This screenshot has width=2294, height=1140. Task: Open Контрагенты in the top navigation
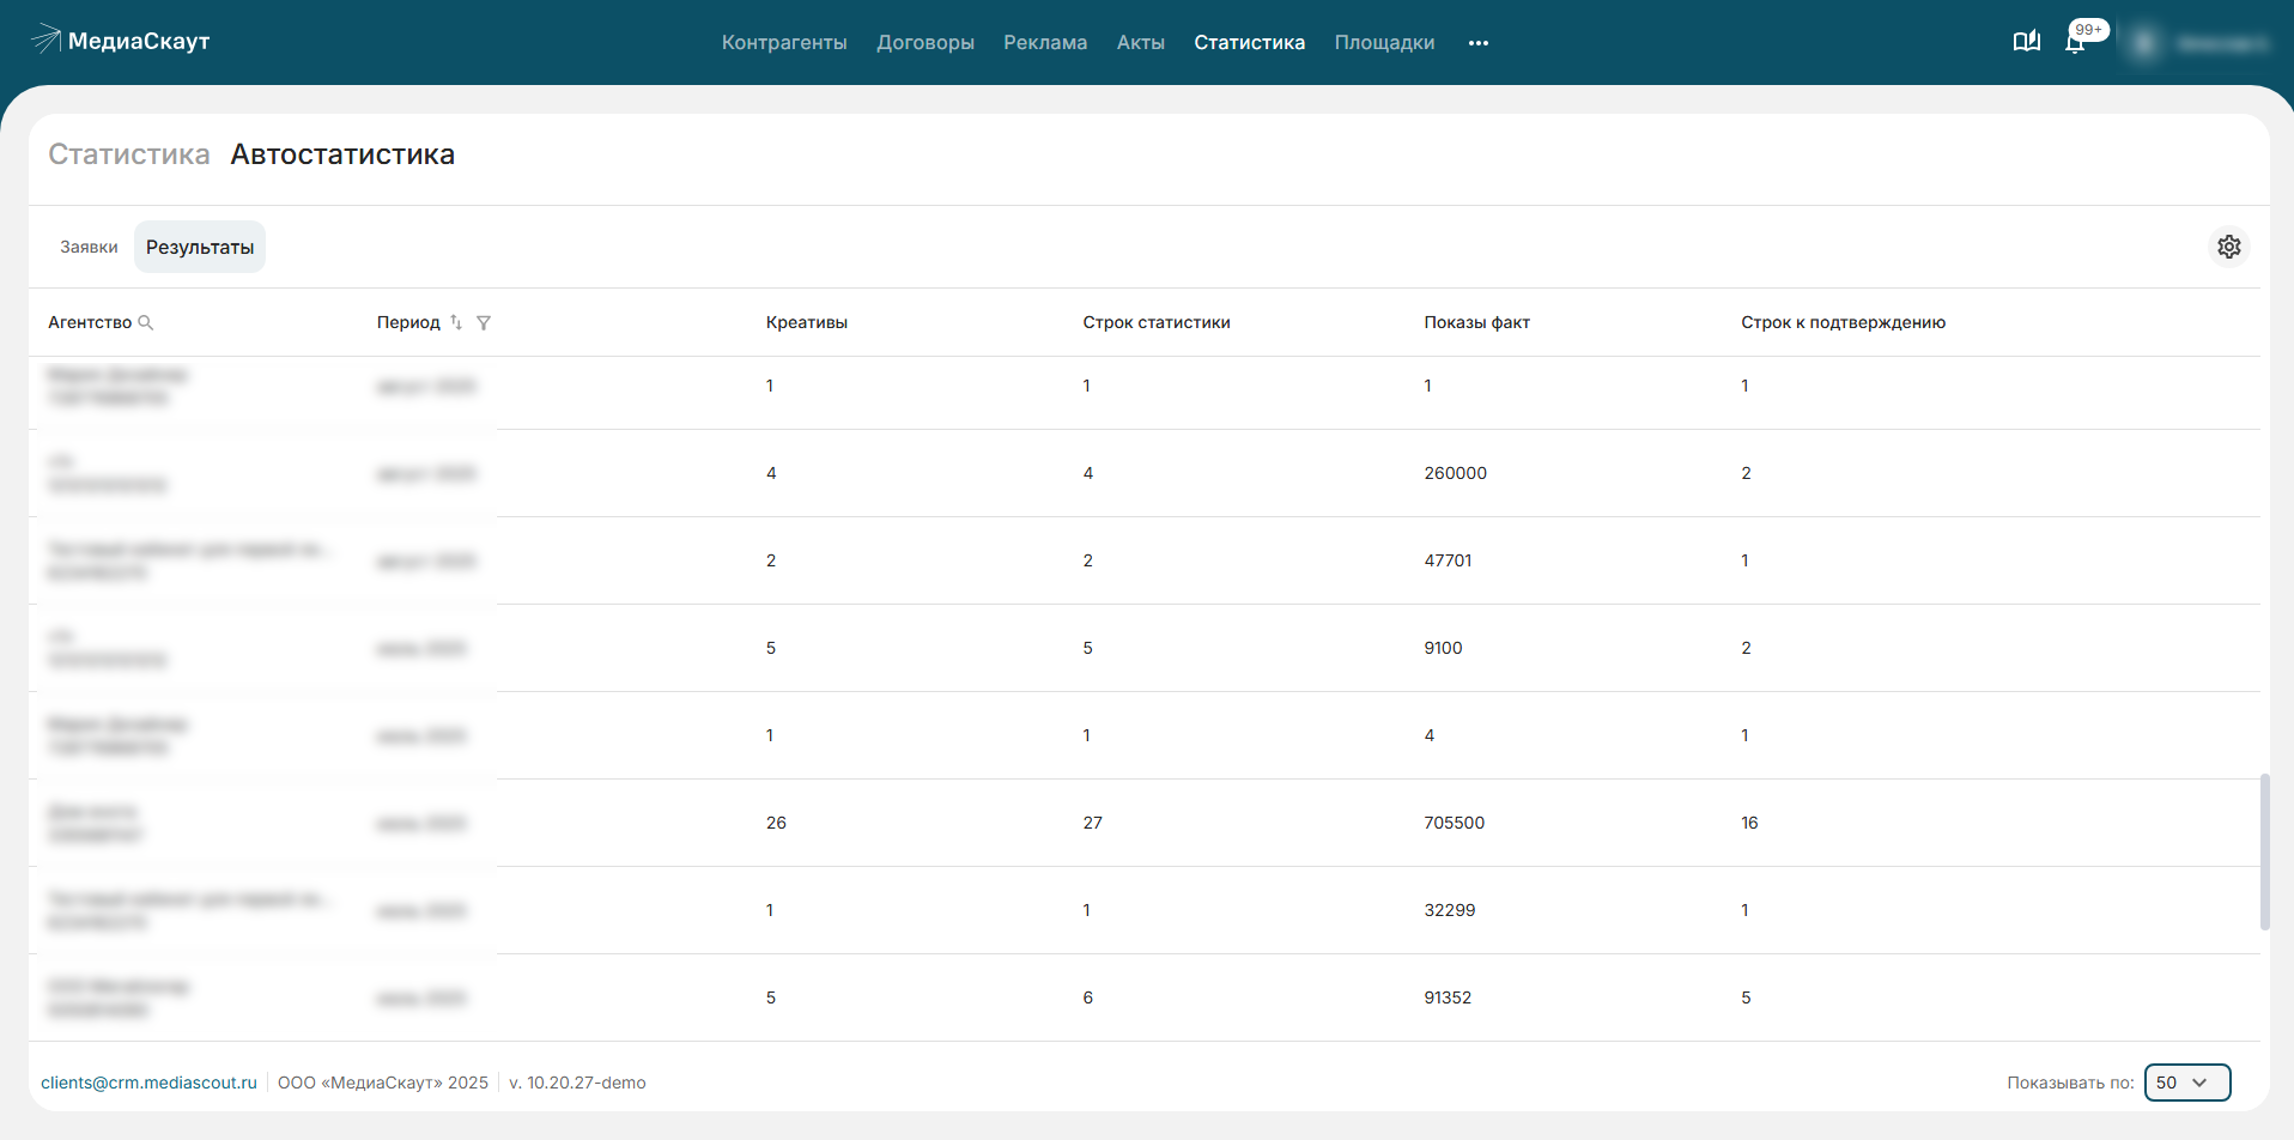click(x=784, y=42)
